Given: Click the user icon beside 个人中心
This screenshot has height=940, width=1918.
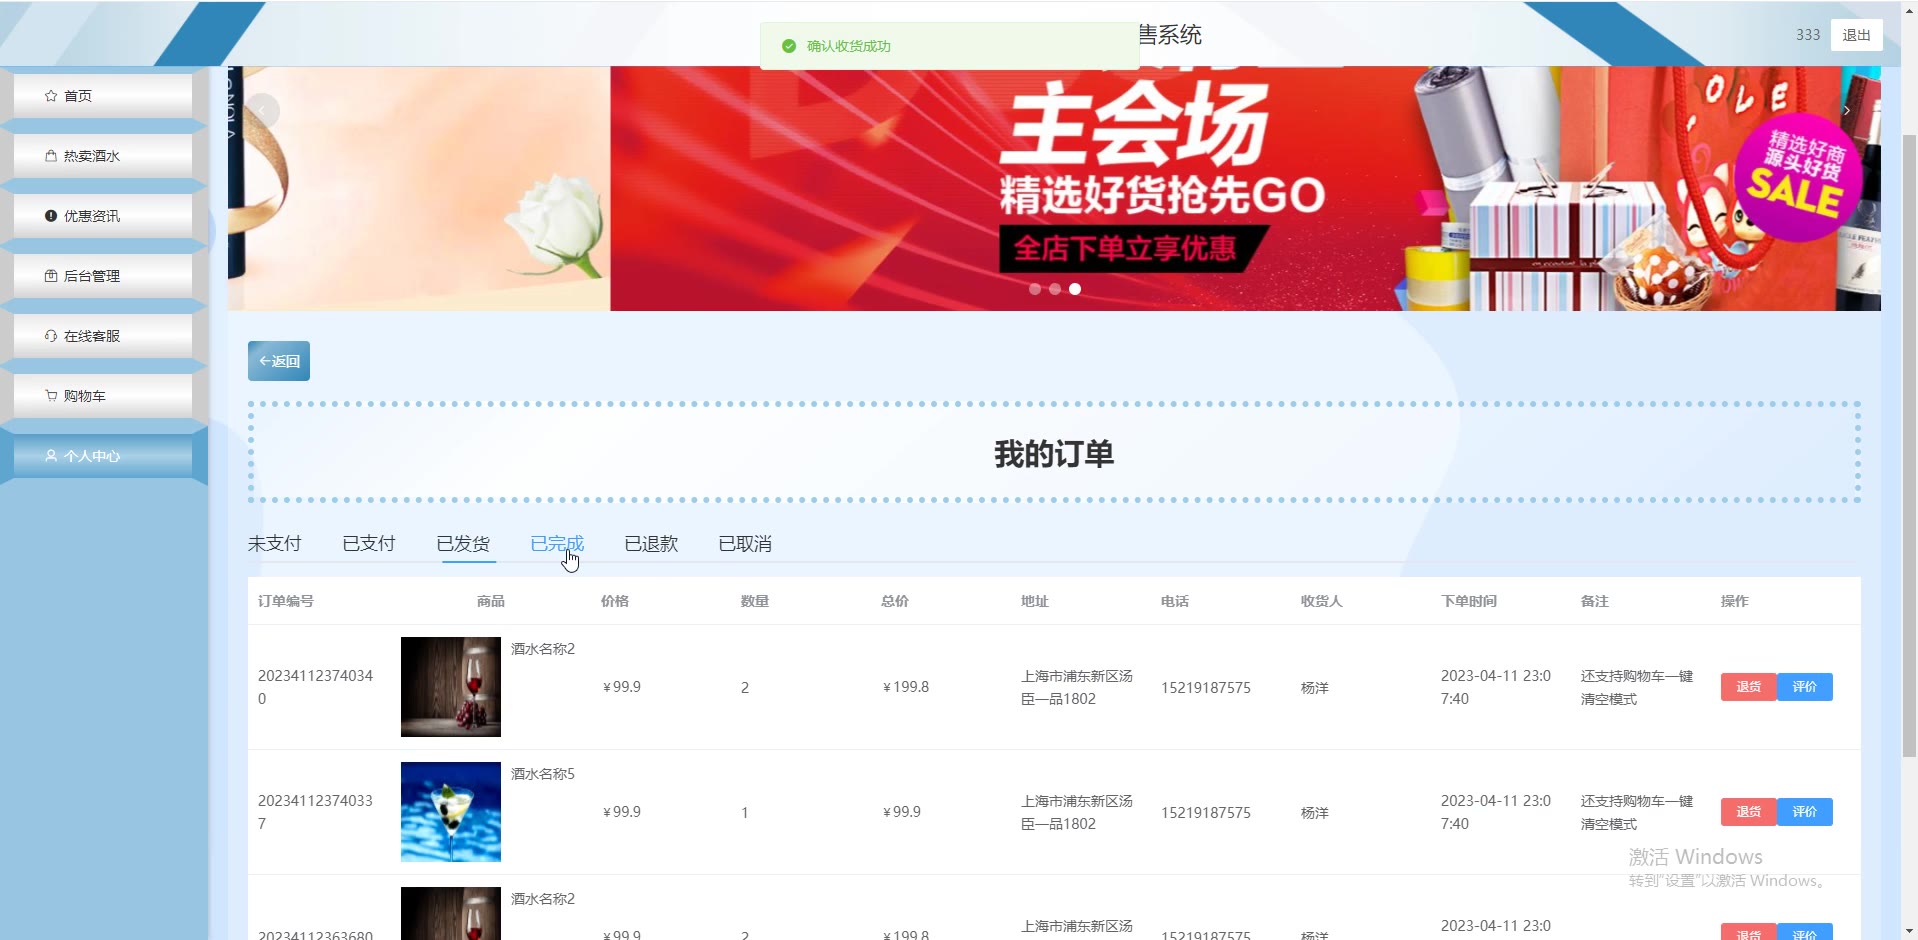Looking at the screenshot, I should tap(51, 456).
